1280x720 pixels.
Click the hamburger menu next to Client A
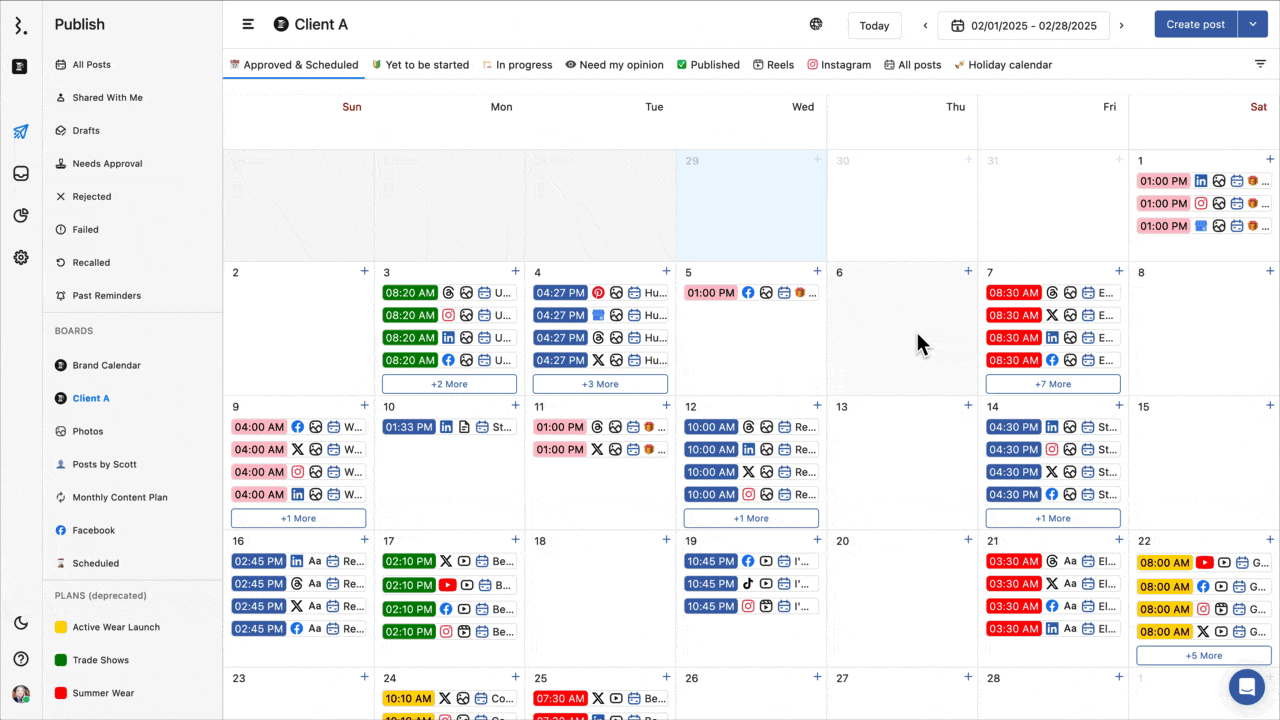point(247,24)
